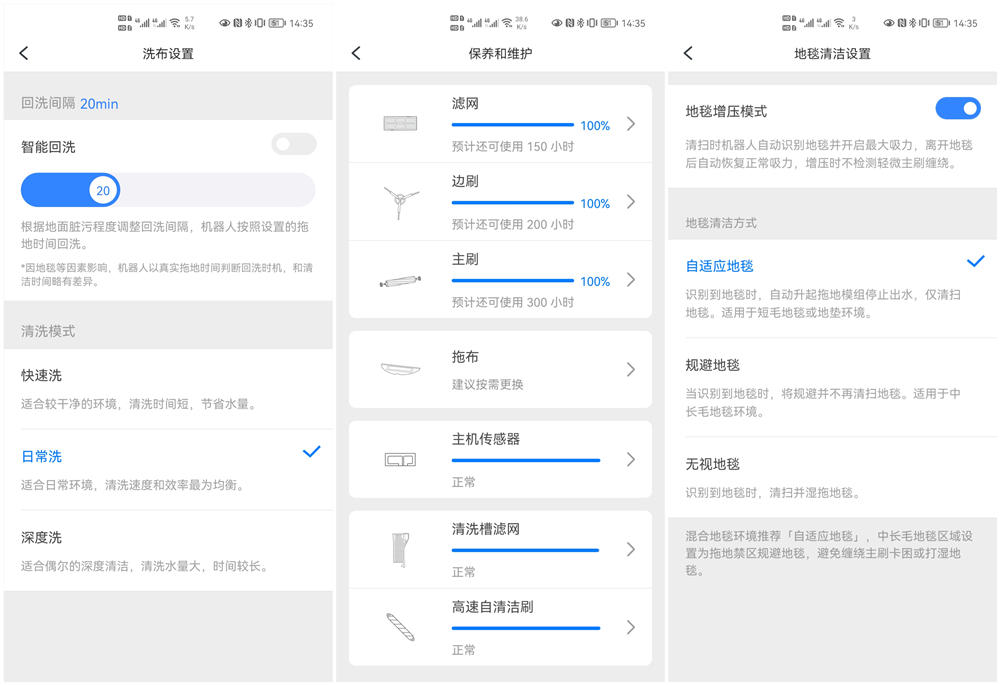1000x685 pixels.
Task: Tap the back arrow on 地毯清洁设置 page
Action: tap(689, 53)
